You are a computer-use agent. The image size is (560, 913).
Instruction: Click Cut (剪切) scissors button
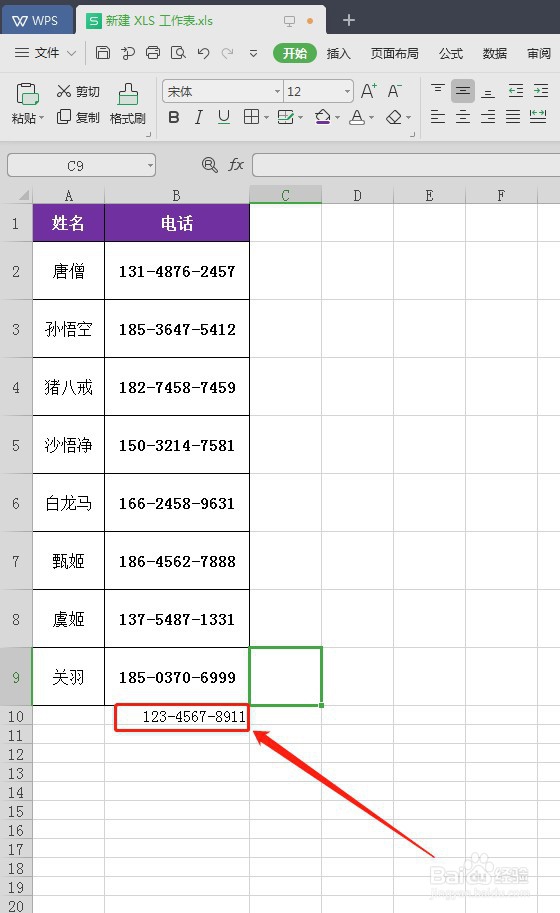(78, 91)
